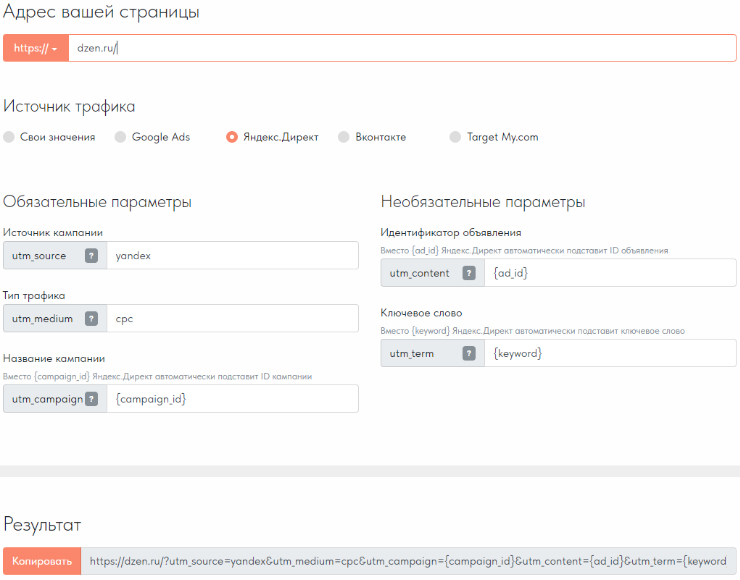Click the utm_term {keyword} input
740x580 pixels.
click(608, 353)
